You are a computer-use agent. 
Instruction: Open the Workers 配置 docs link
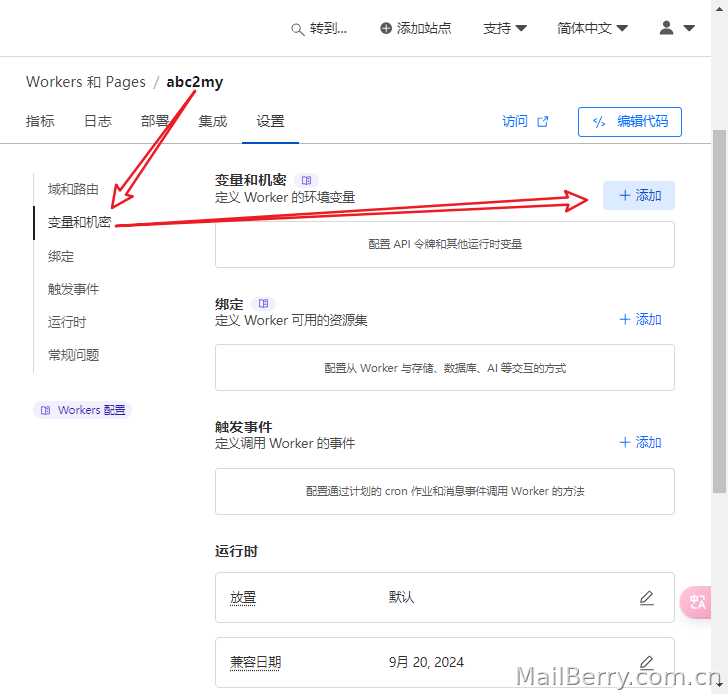click(x=83, y=410)
